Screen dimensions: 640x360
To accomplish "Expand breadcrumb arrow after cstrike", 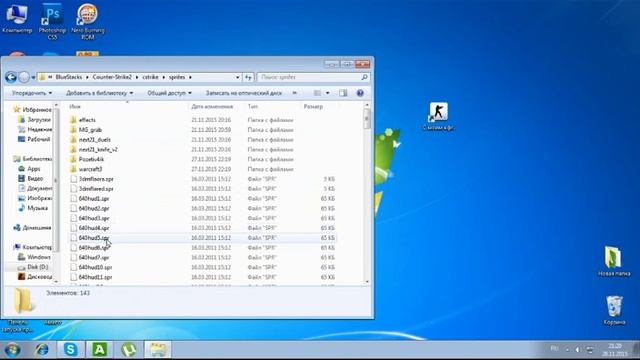I will 164,77.
